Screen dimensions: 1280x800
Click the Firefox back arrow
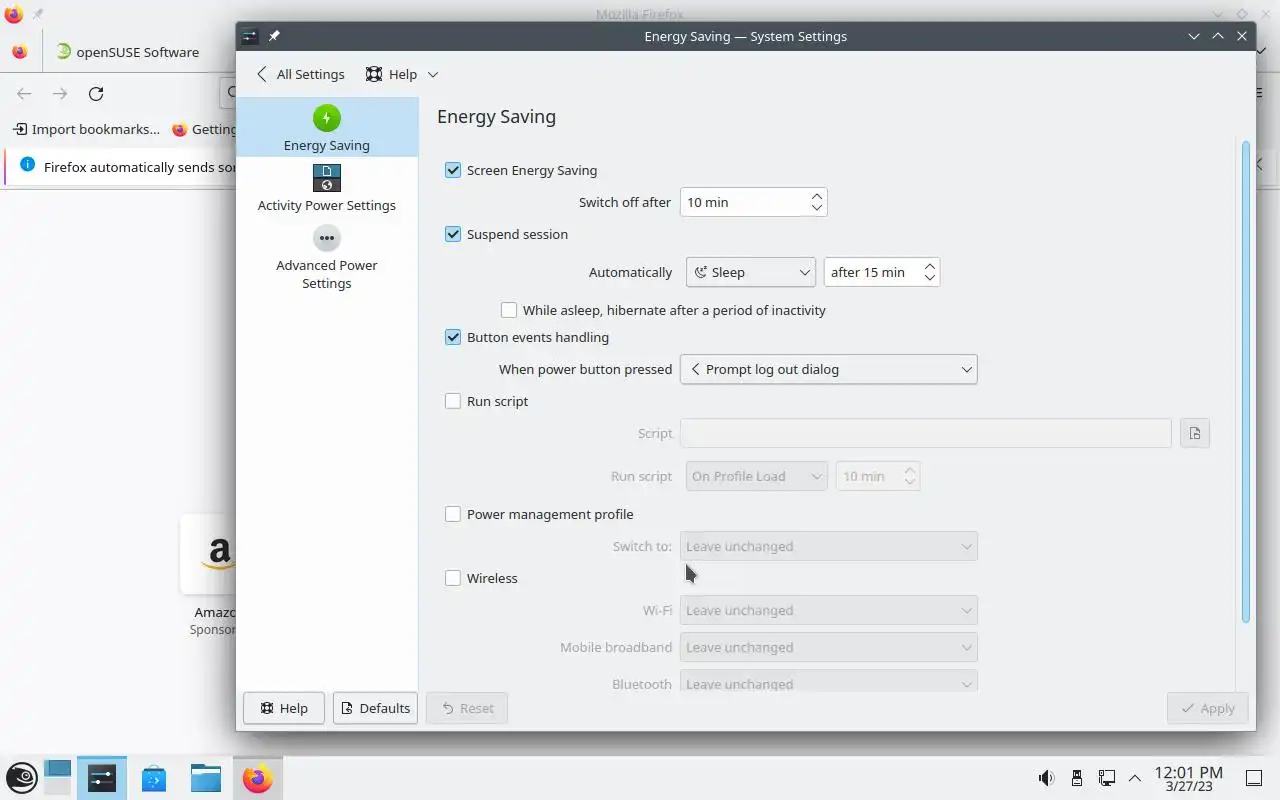pyautogui.click(x=24, y=94)
